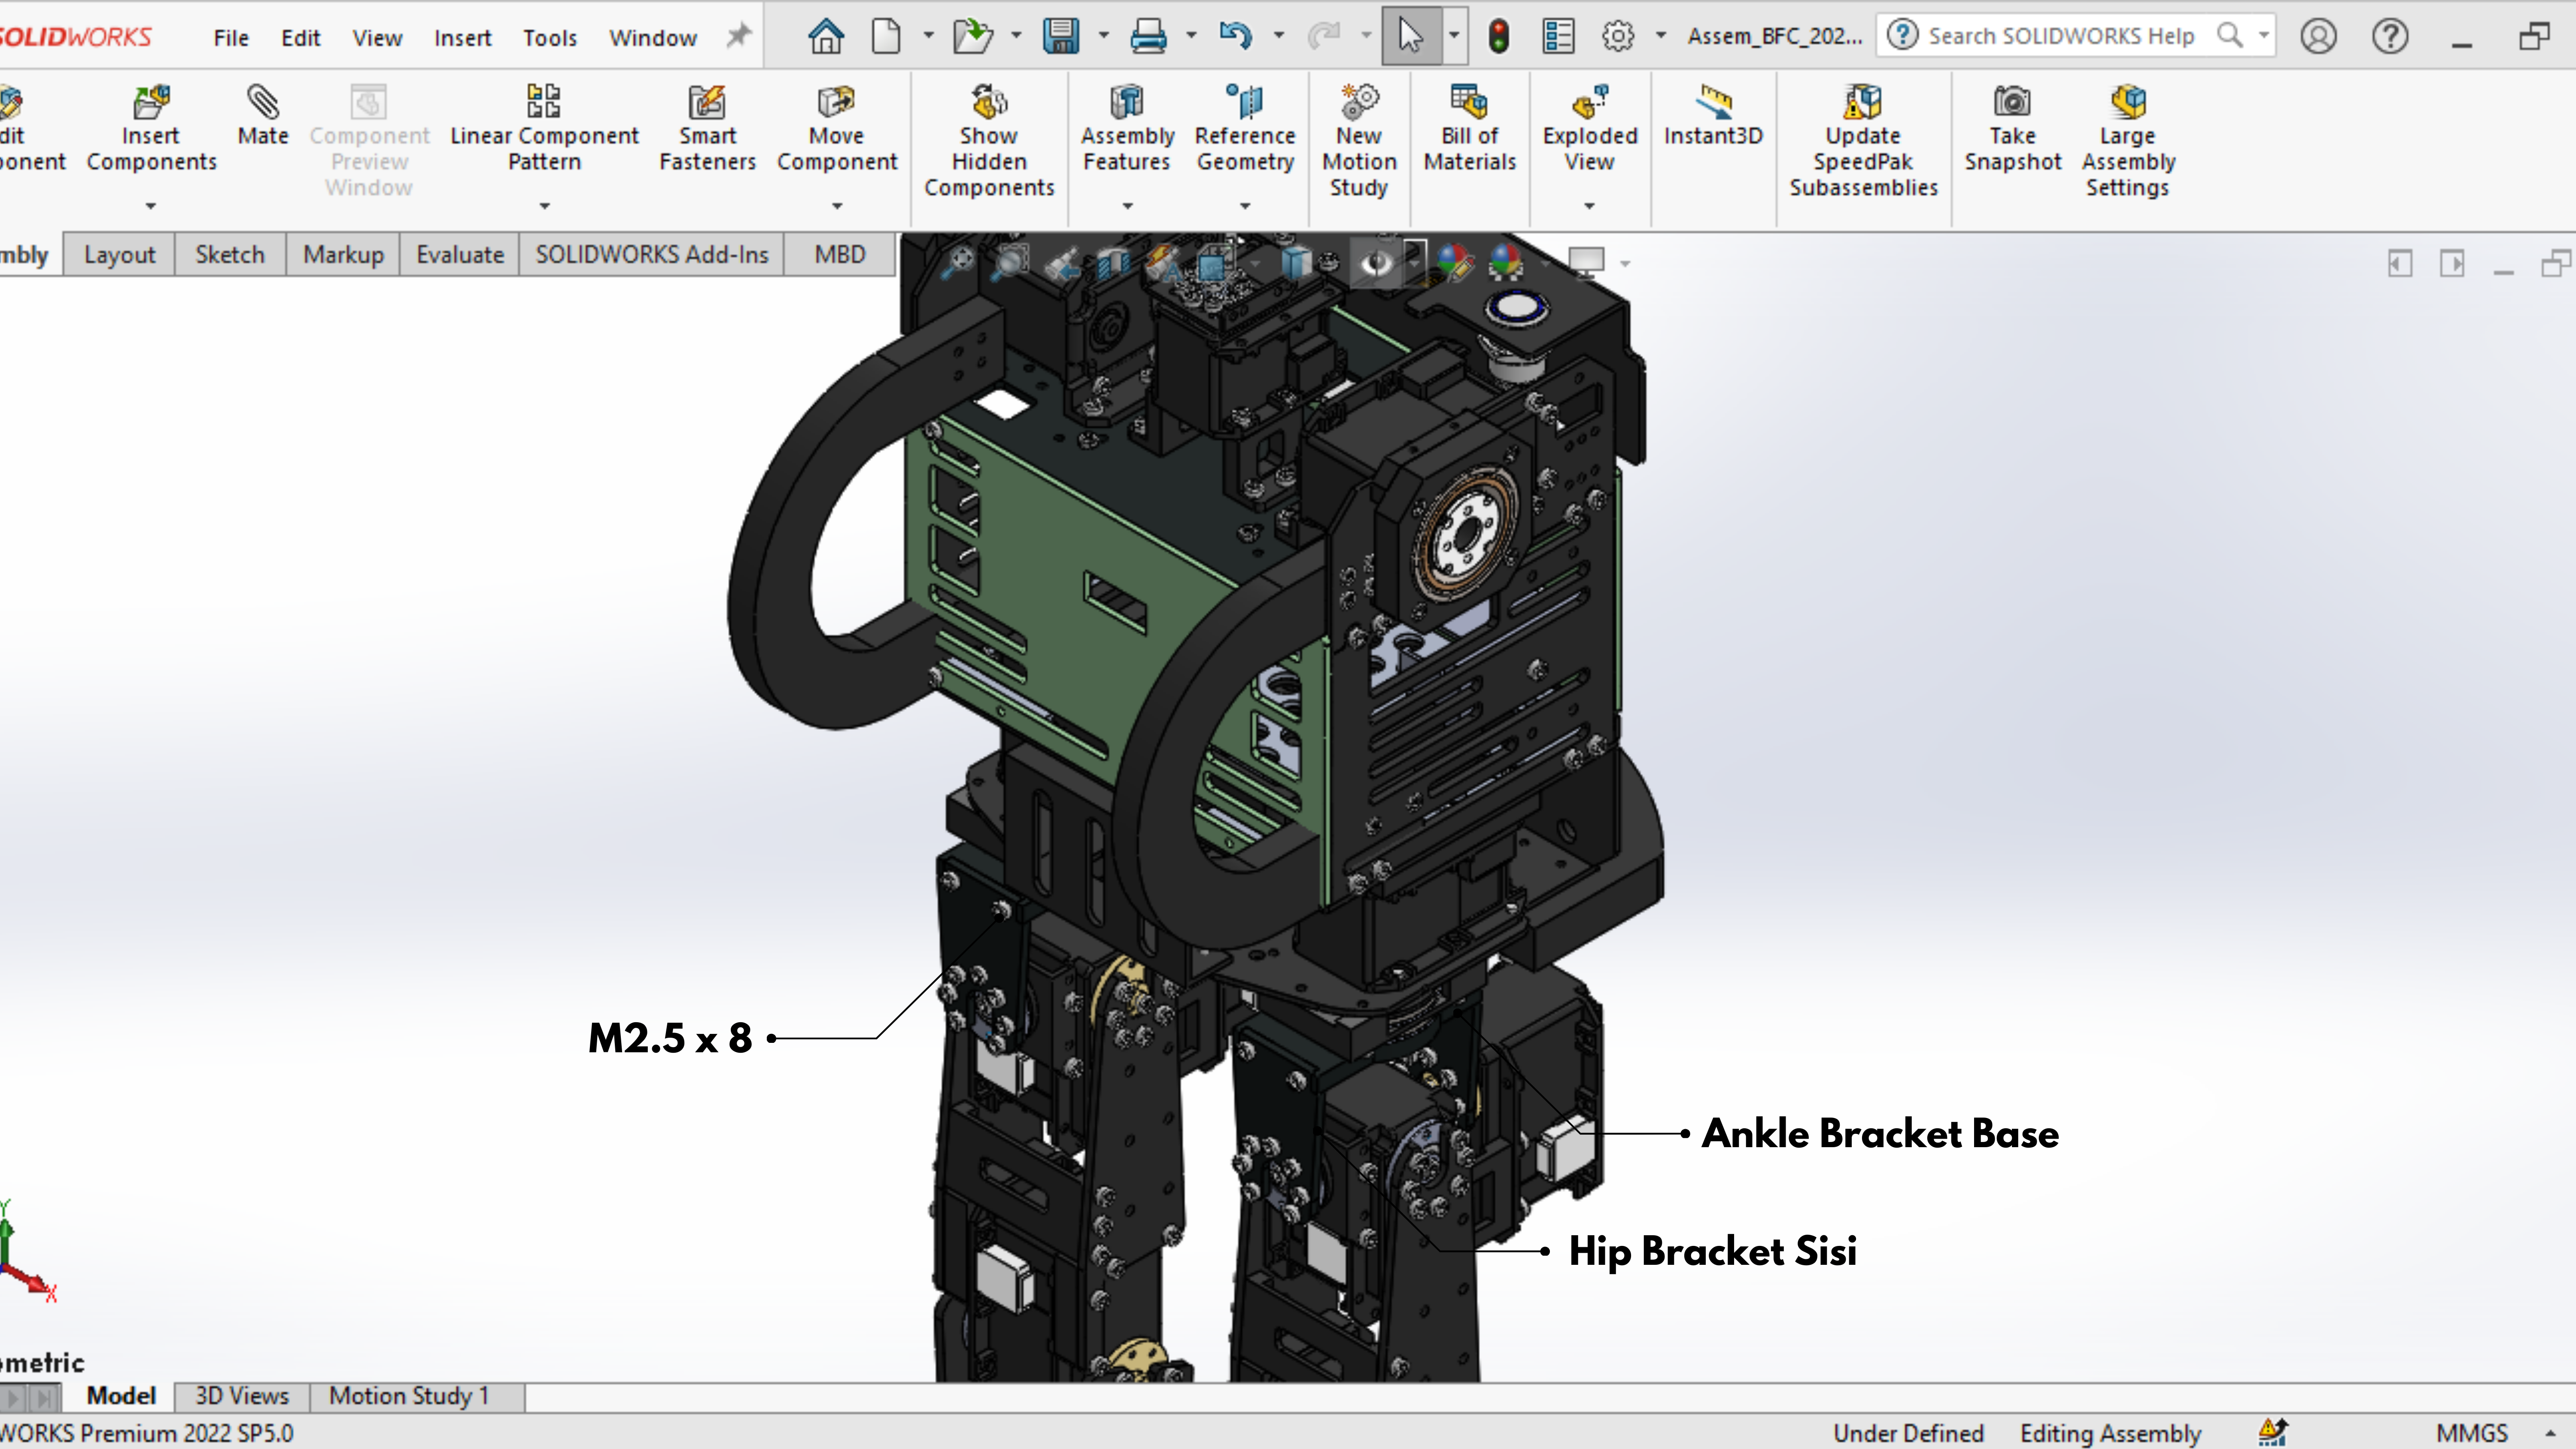Expand Move Component dropdown arrow
Image resolution: width=2576 pixels, height=1449 pixels.
click(838, 206)
